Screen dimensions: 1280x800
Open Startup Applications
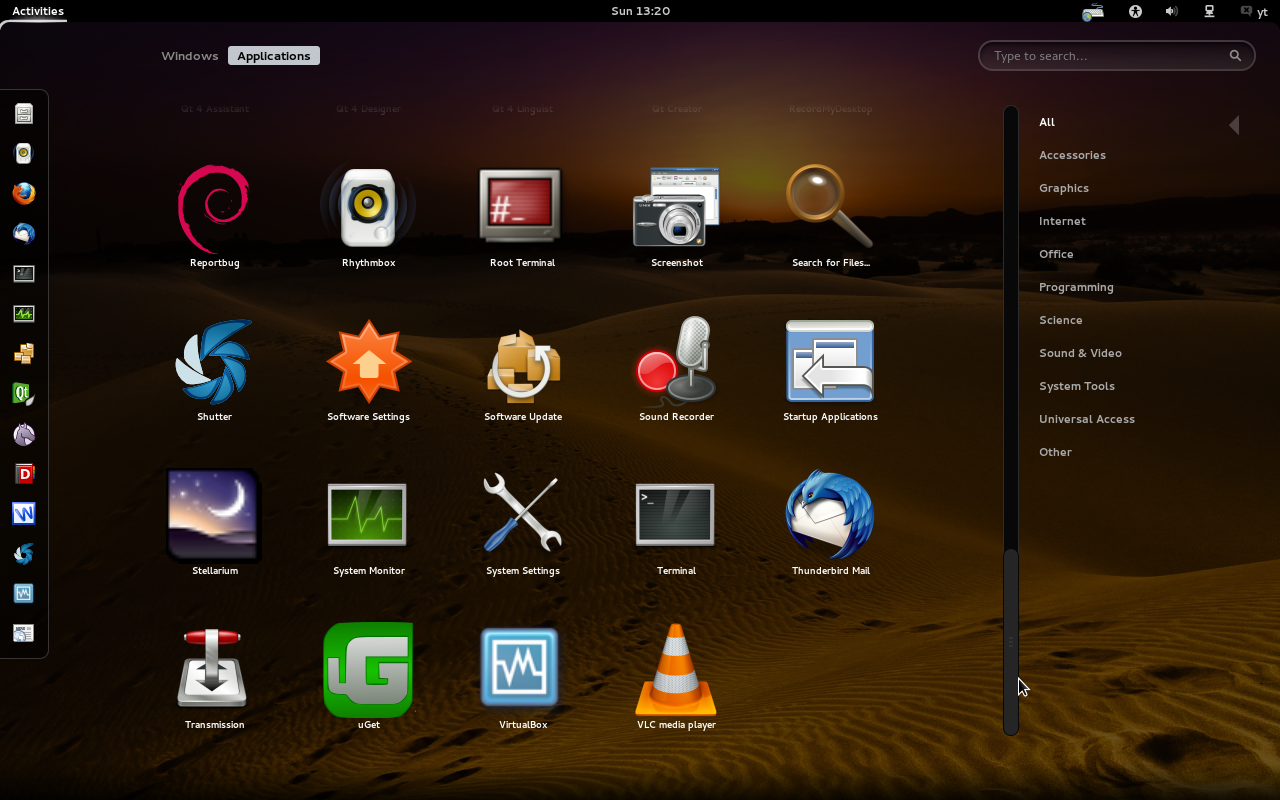pos(830,370)
